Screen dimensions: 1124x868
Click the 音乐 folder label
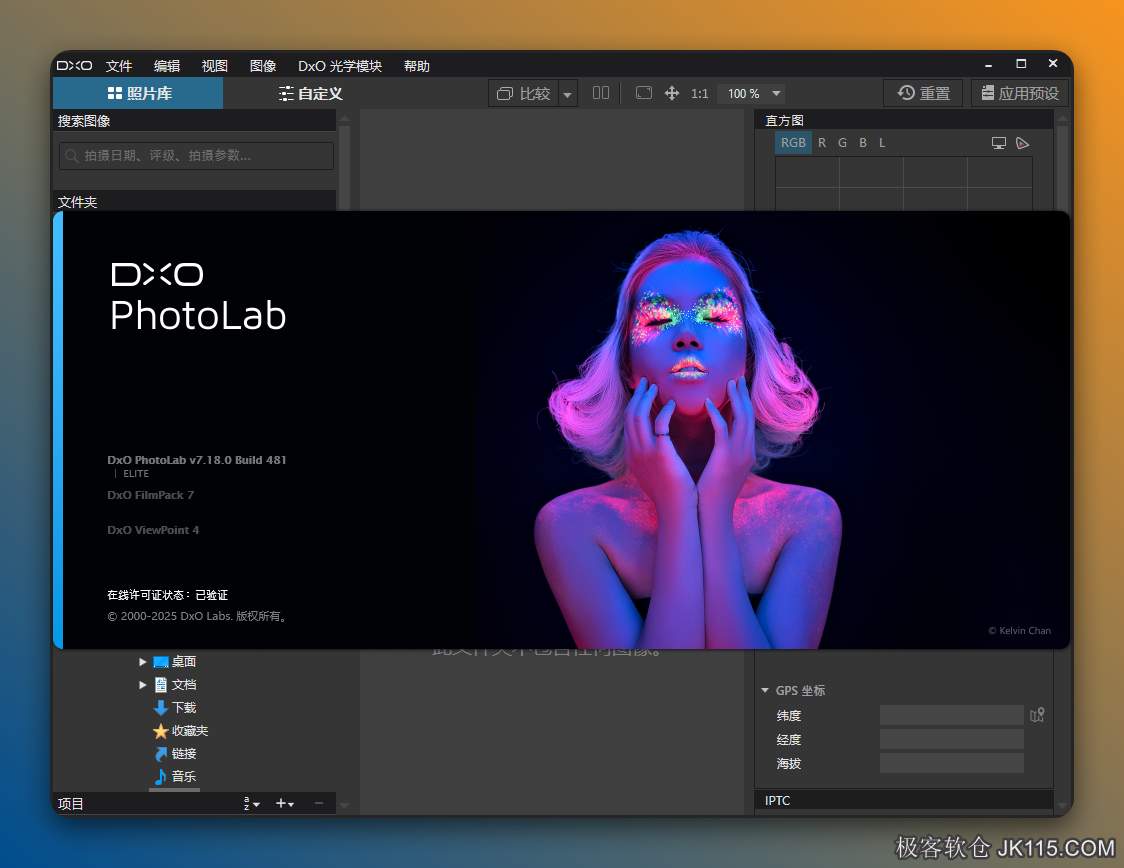point(184,776)
